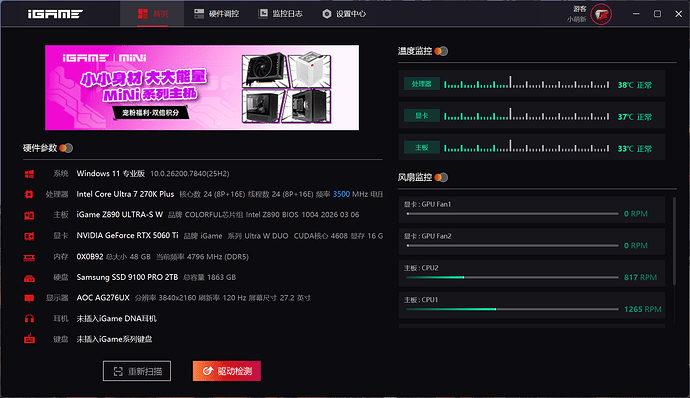Click the hard disk icon
The image size is (690, 398).
point(29,278)
